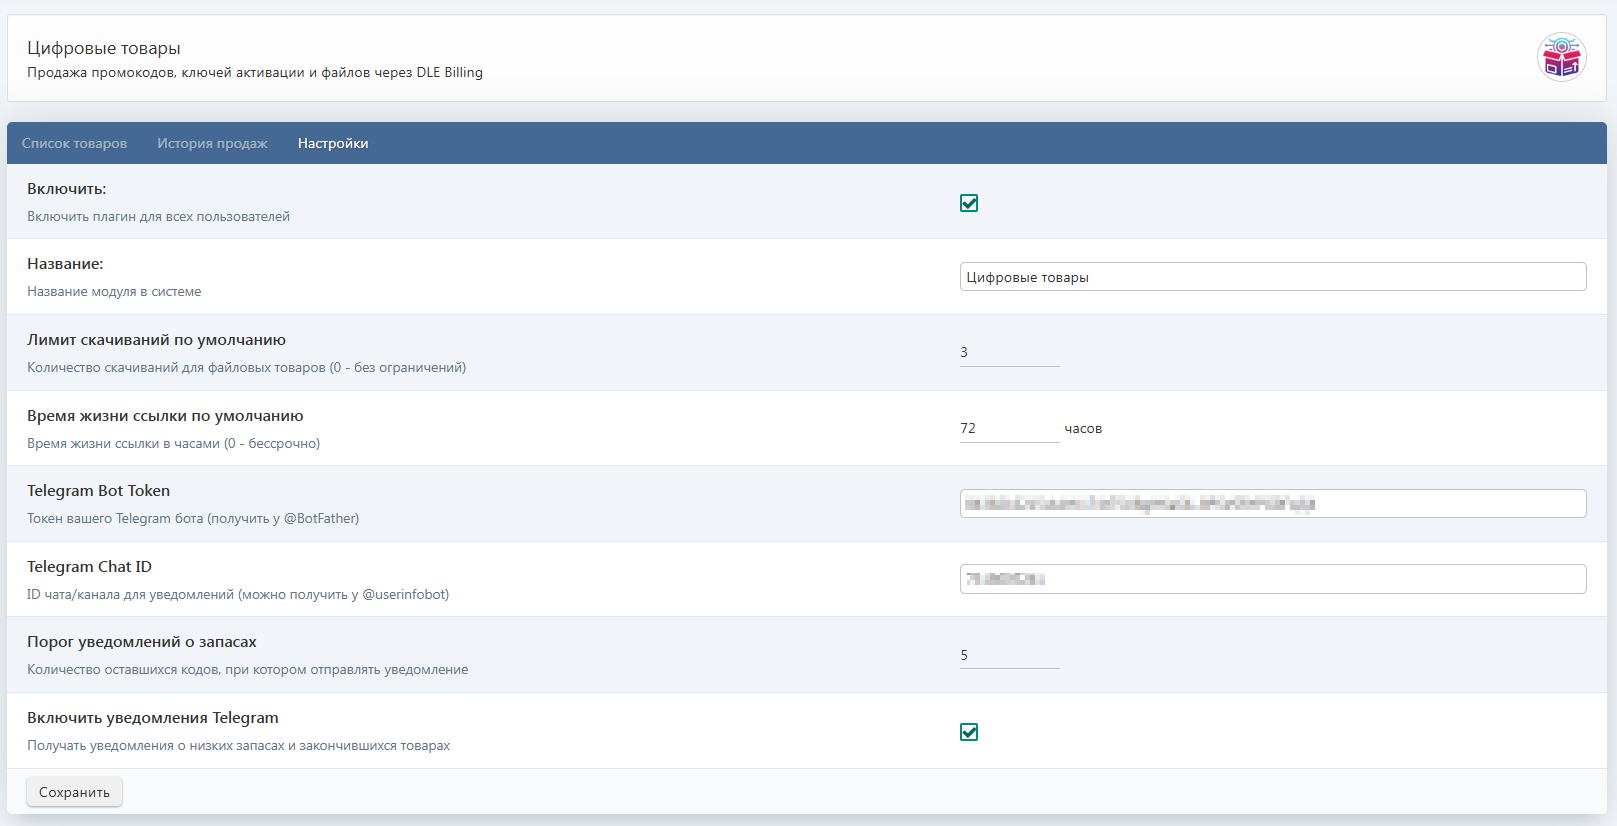Click the Включить уведомления Telegram label text
1617x826 pixels.
tap(153, 718)
